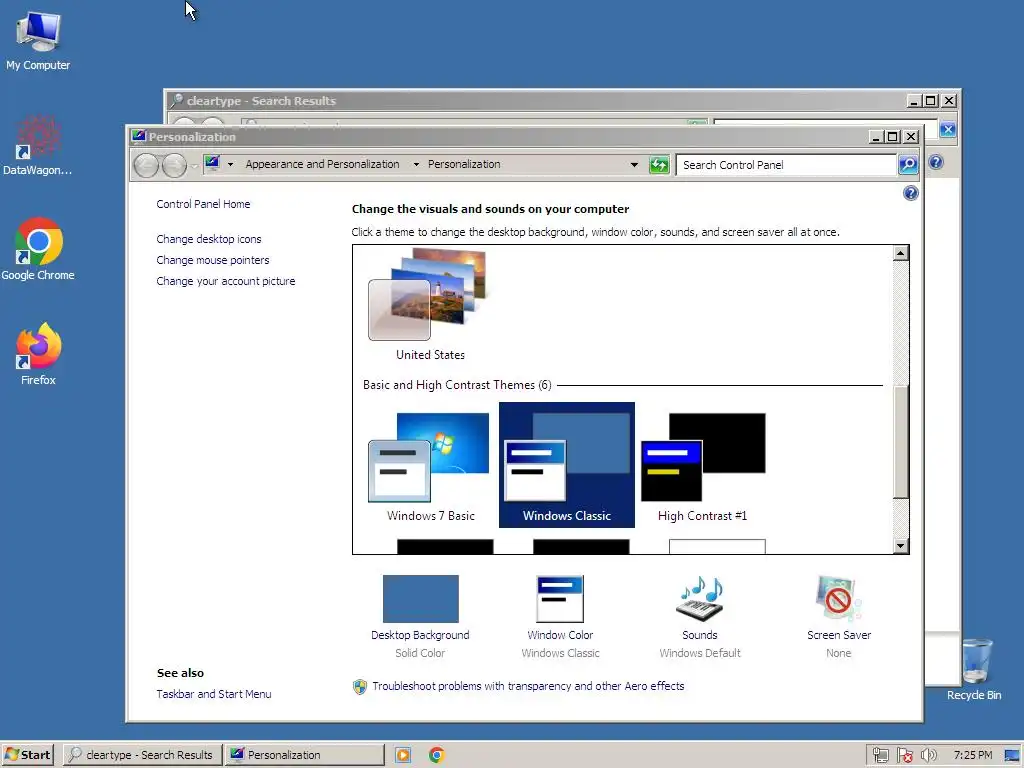Image resolution: width=1024 pixels, height=768 pixels.
Task: Click the theme list scrollbar thumb
Action: point(901,441)
